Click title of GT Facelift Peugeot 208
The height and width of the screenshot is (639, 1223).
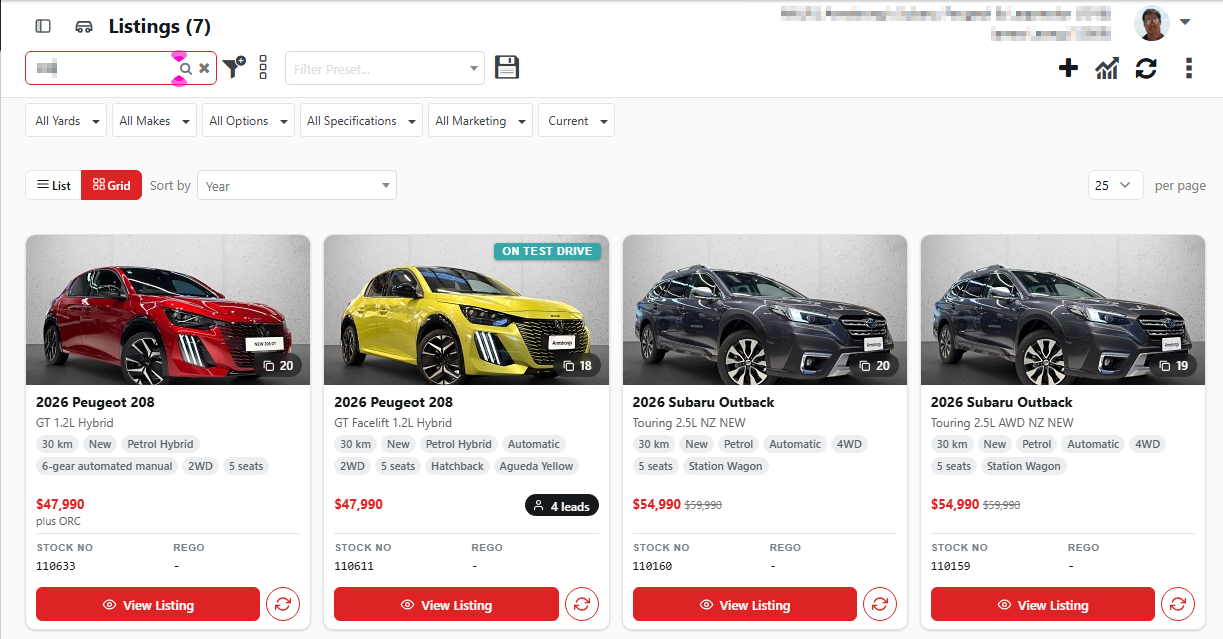(x=393, y=402)
